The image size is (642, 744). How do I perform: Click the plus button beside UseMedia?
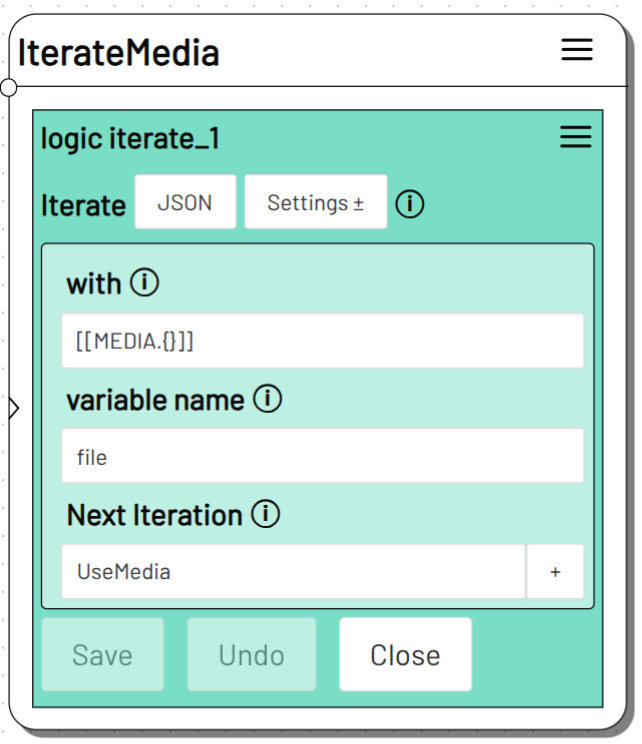555,572
